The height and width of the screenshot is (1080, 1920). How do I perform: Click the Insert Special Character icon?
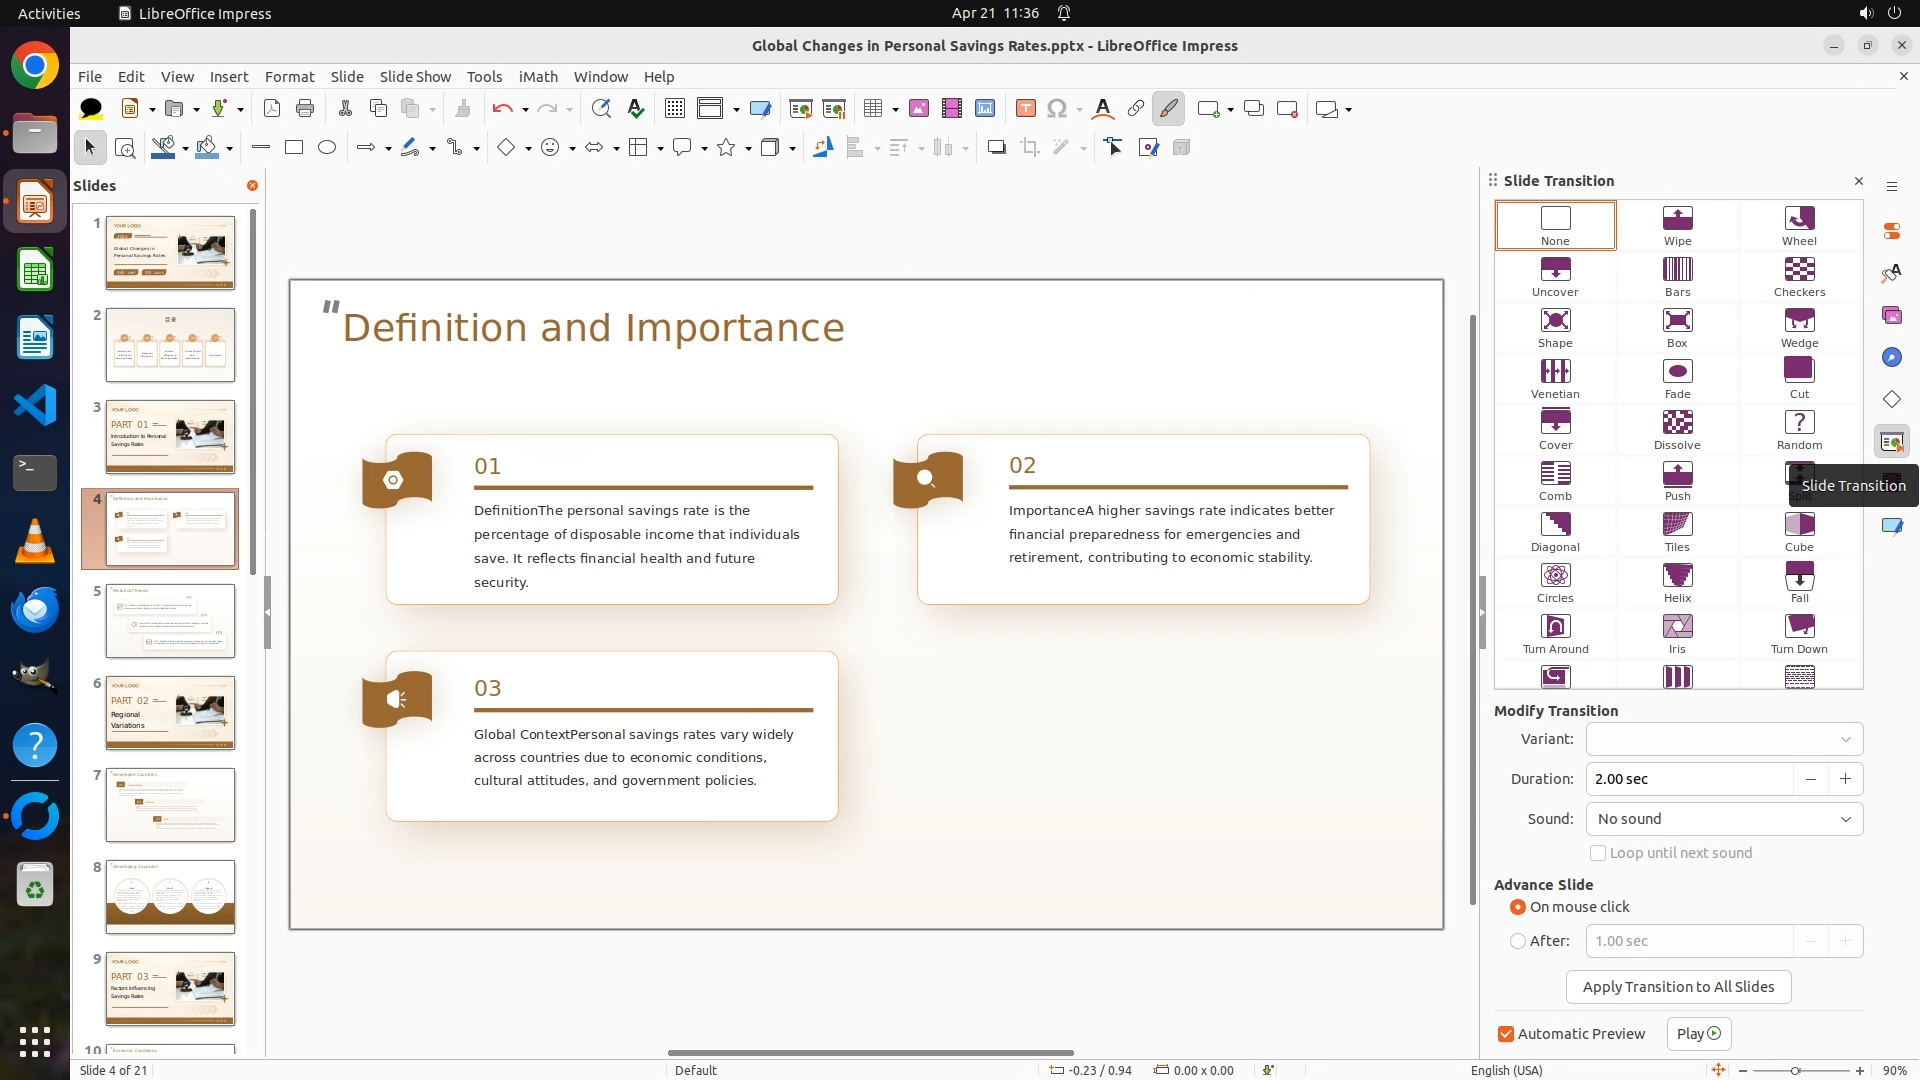[x=1057, y=109]
